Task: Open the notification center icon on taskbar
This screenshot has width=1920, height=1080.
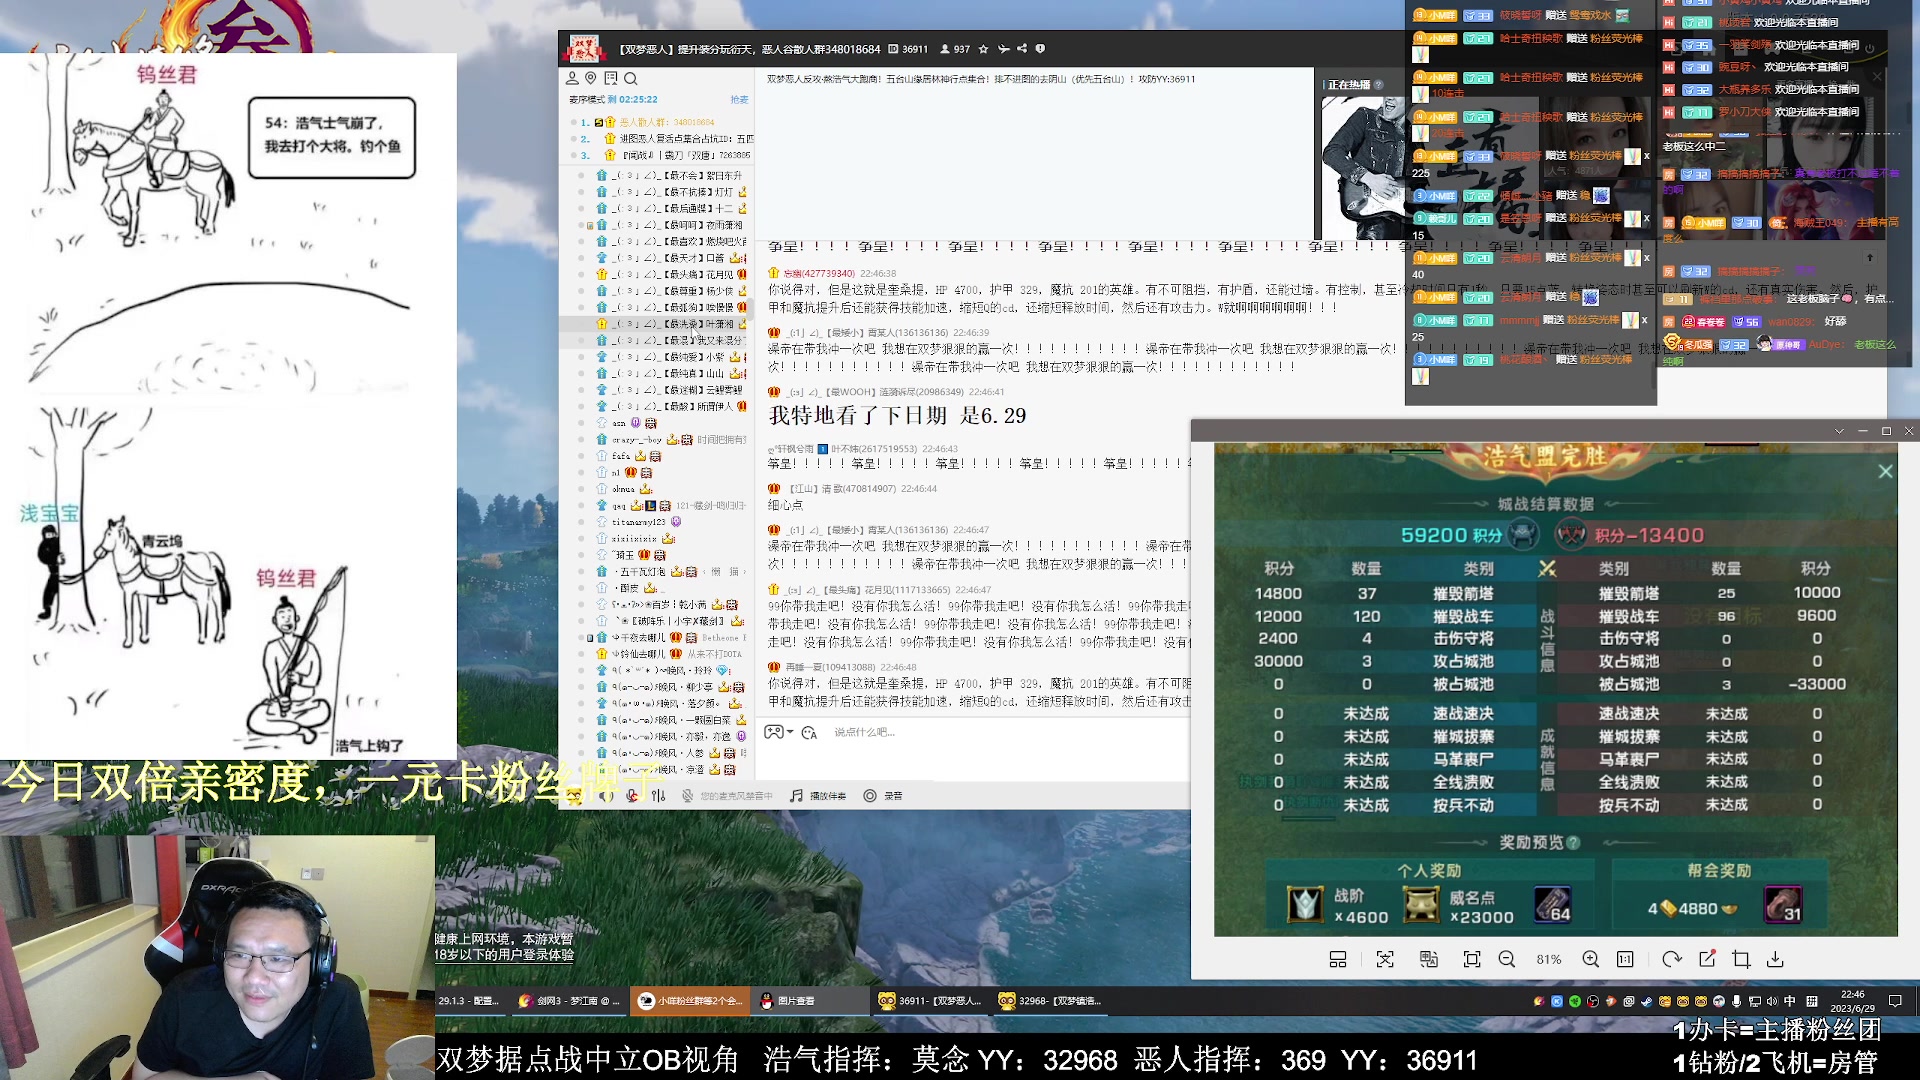Action: click(x=1895, y=1001)
